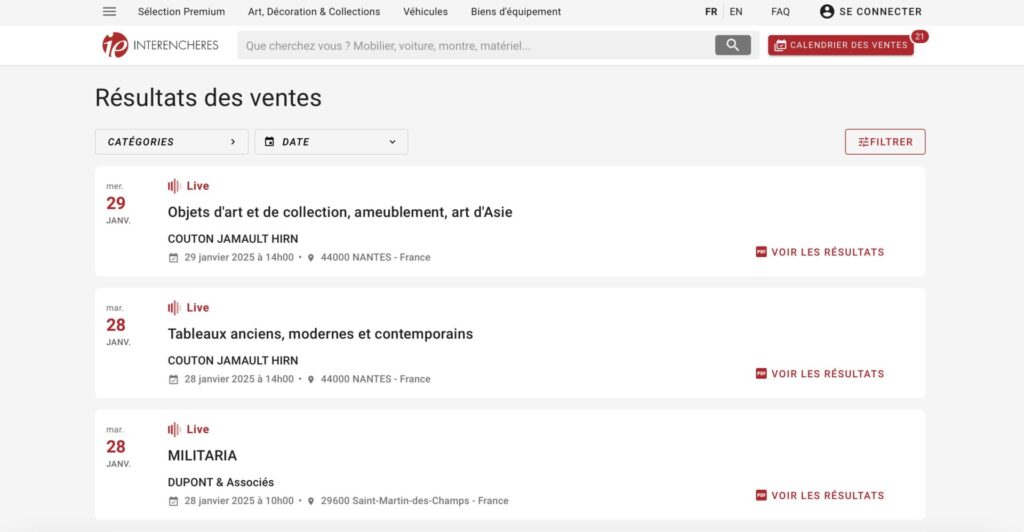1024x532 pixels.
Task: Click the Live icon on the Tableaux anciens sale
Action: point(174,308)
